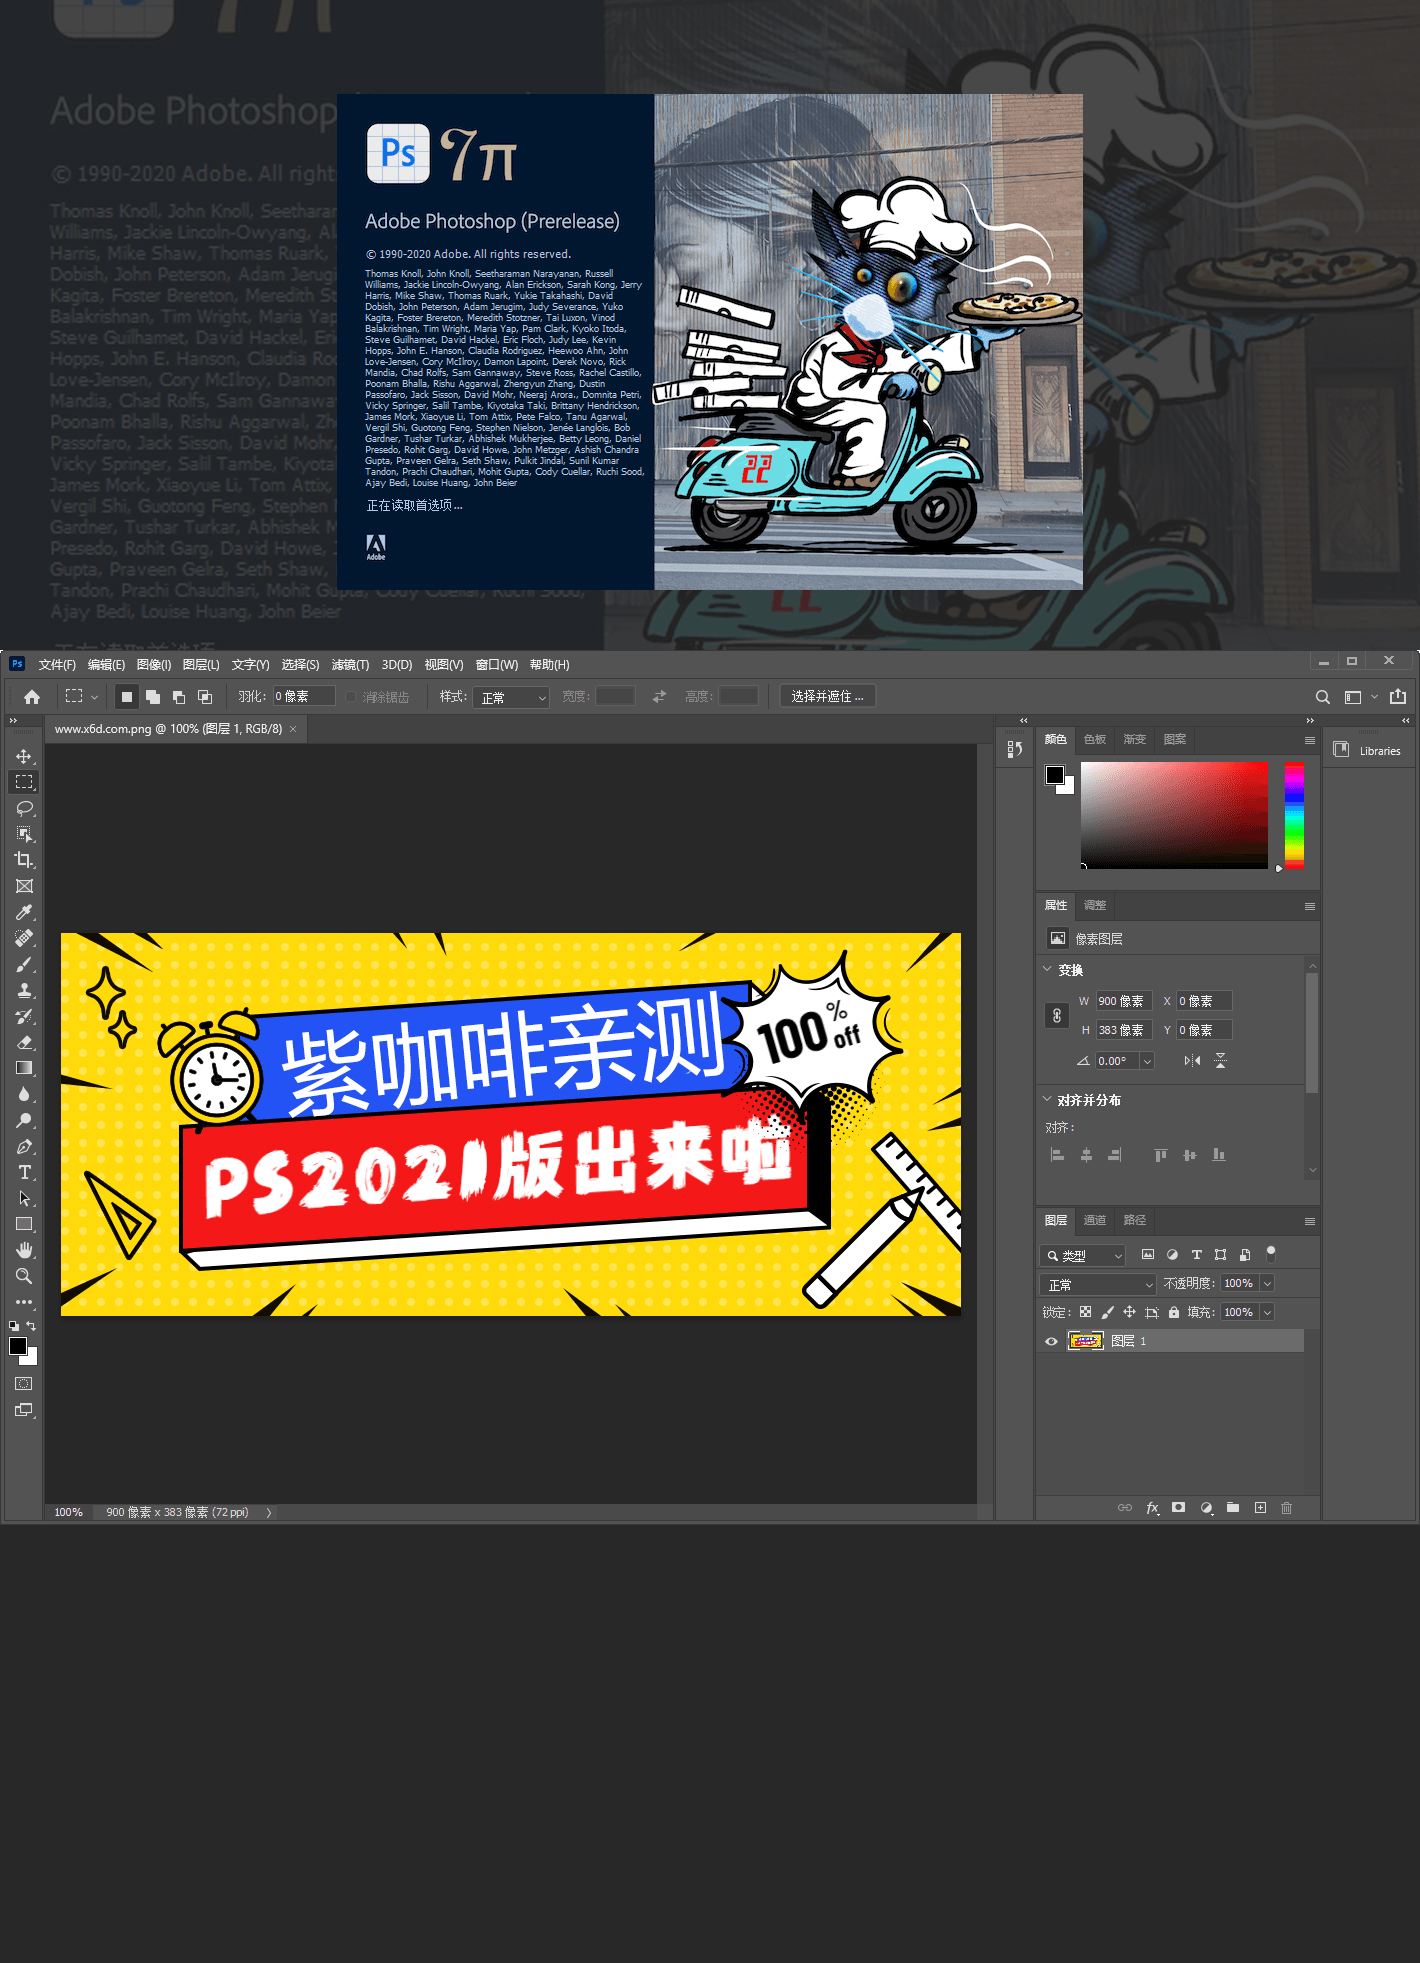Screen dimensions: 1420x1963
Task: Select the Brush tool
Action: tap(24, 964)
